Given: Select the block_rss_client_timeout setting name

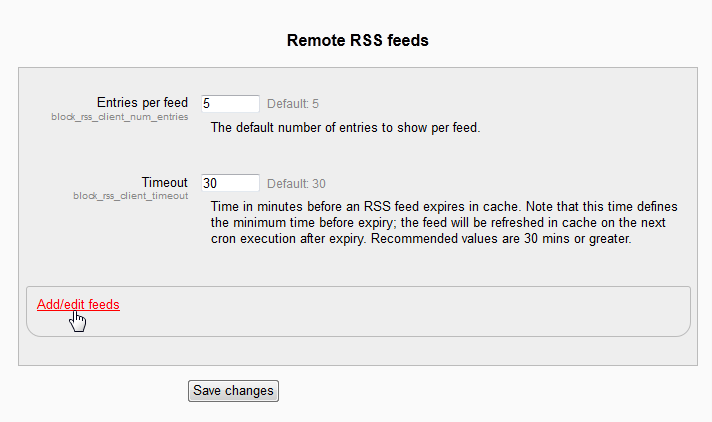Looking at the screenshot, I should click(x=130, y=197).
